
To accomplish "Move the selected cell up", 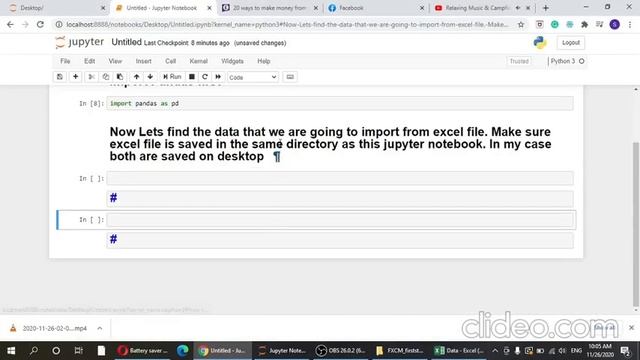I will coord(136,77).
